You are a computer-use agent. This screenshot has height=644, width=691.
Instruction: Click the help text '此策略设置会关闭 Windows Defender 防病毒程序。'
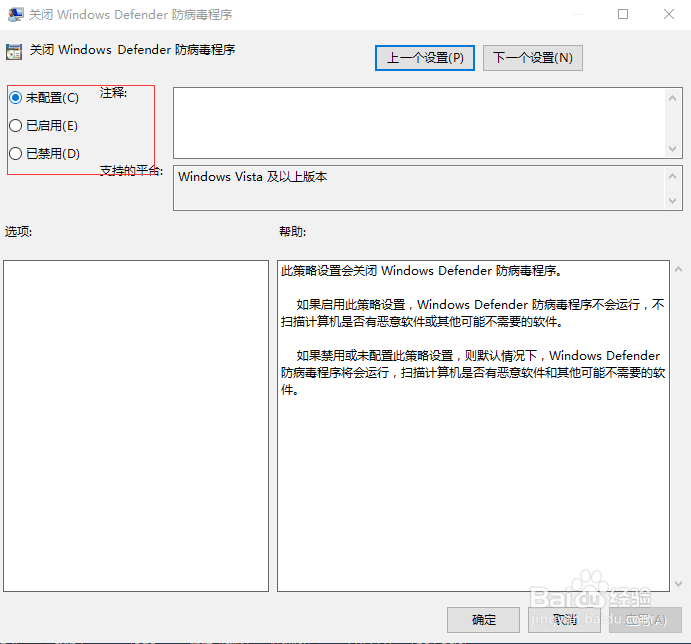[422, 271]
